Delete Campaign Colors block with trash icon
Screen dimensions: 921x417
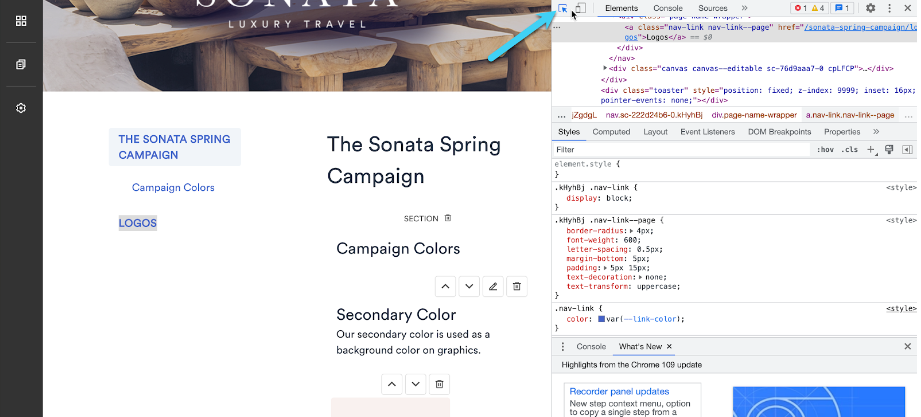(x=517, y=287)
